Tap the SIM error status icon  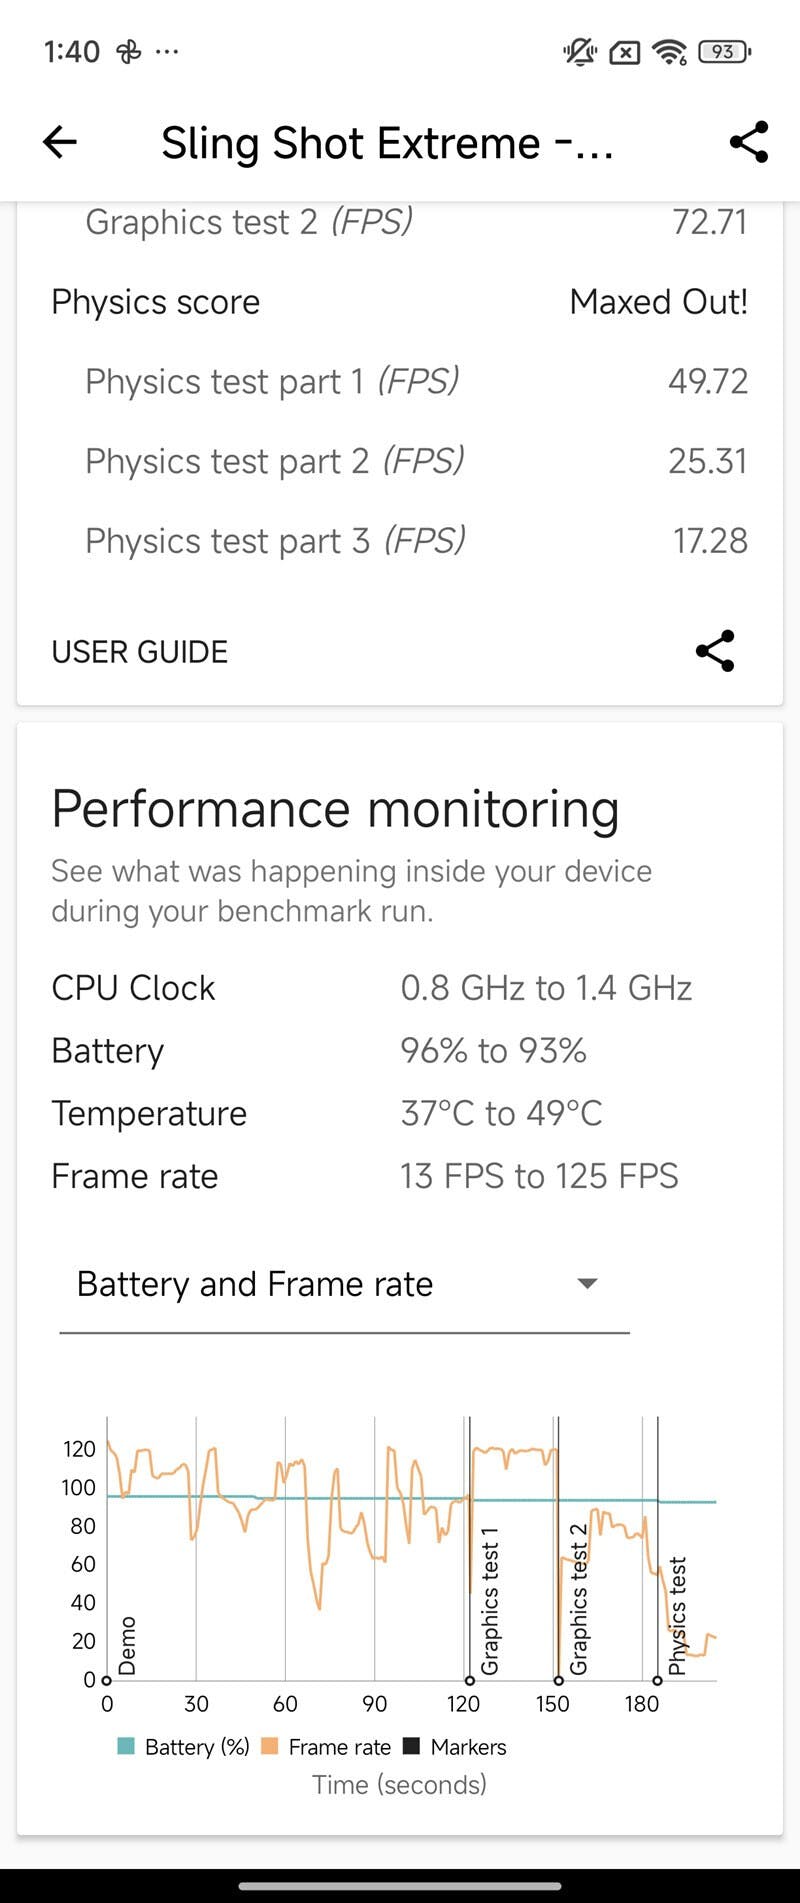pos(625,51)
